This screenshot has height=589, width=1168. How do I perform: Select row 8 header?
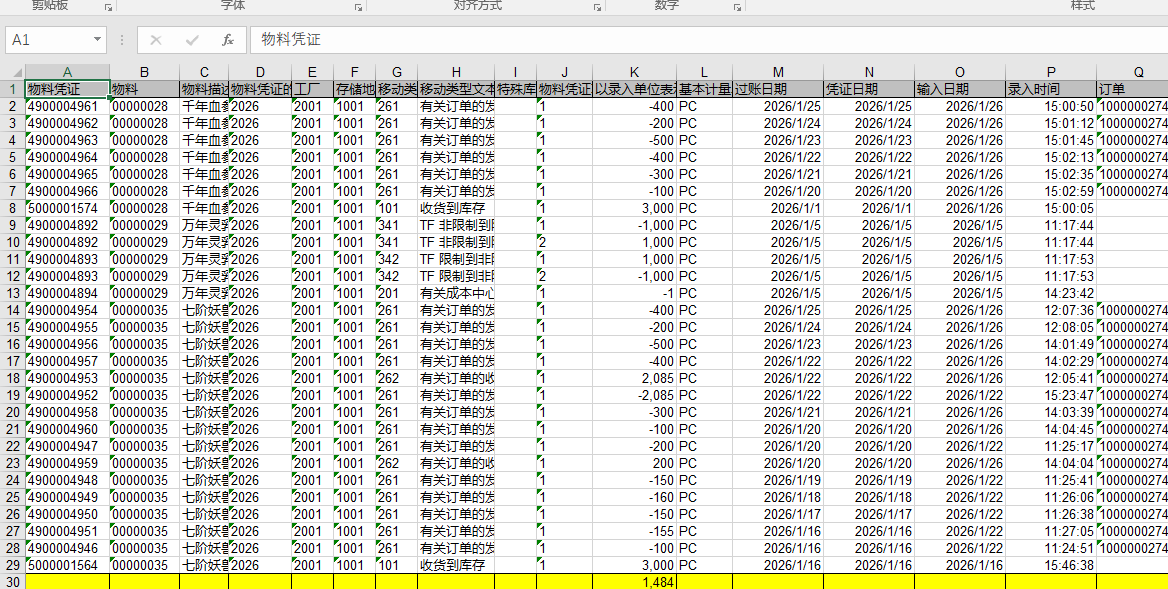point(12,208)
